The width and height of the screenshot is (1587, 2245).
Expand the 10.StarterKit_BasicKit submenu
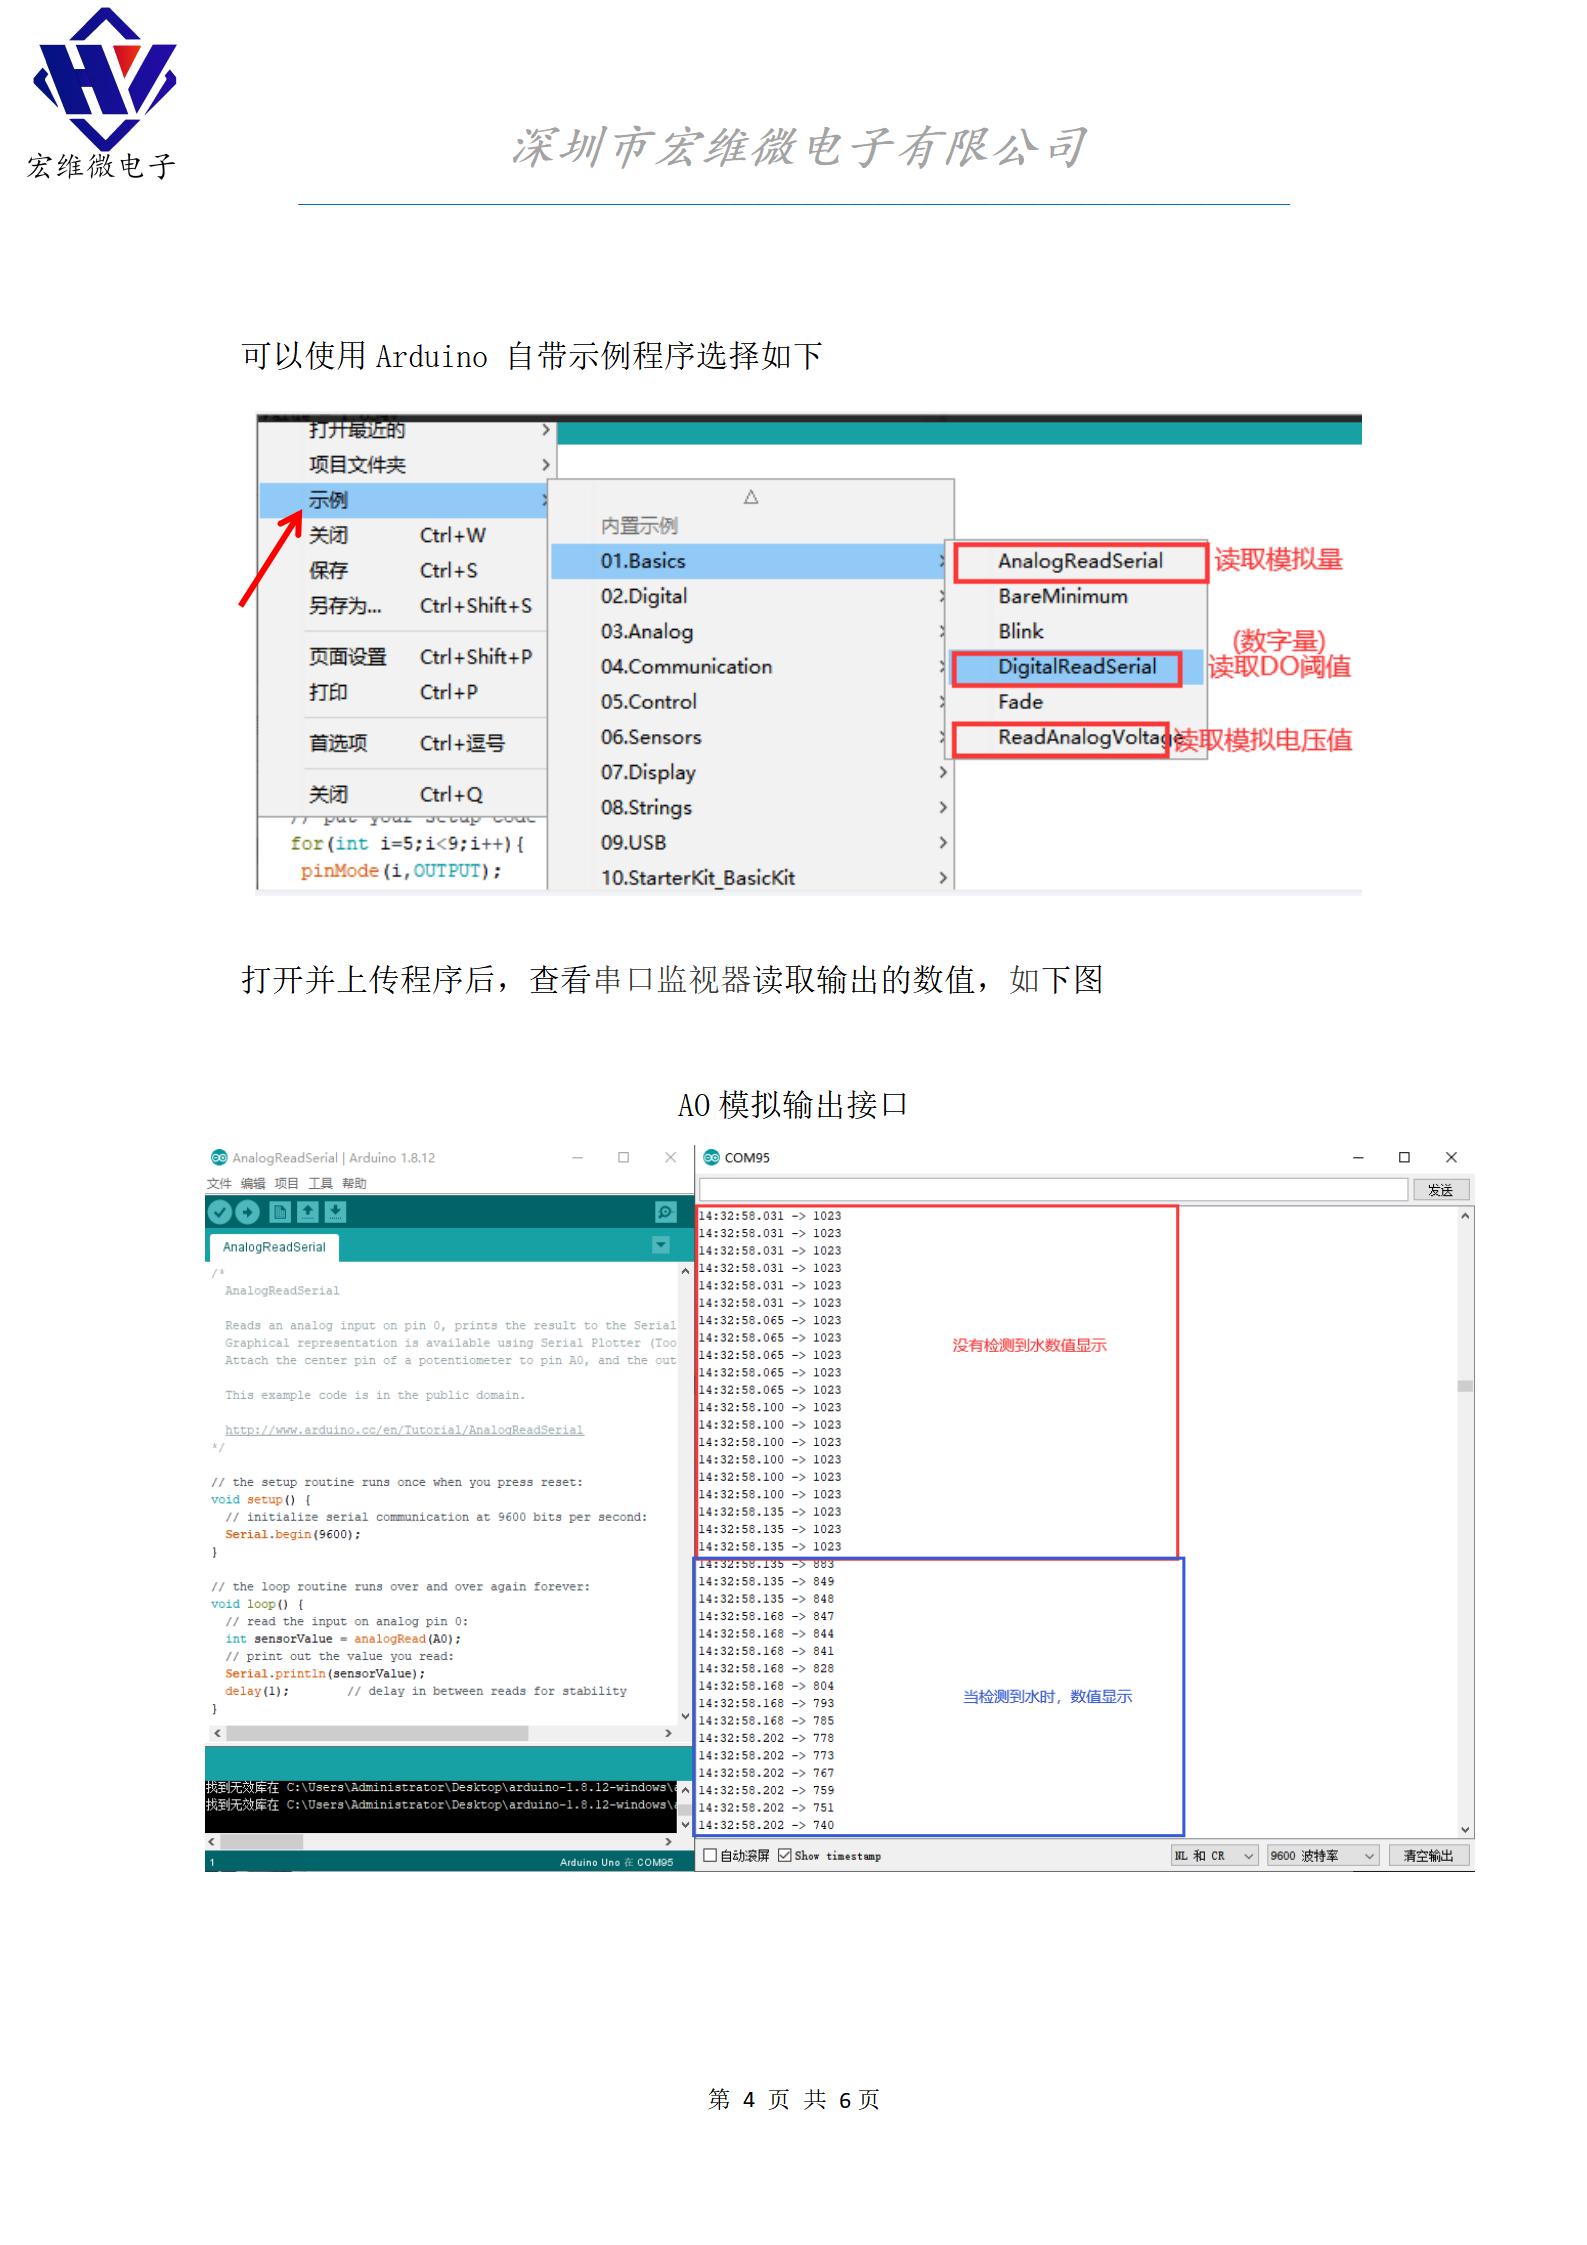tap(751, 877)
